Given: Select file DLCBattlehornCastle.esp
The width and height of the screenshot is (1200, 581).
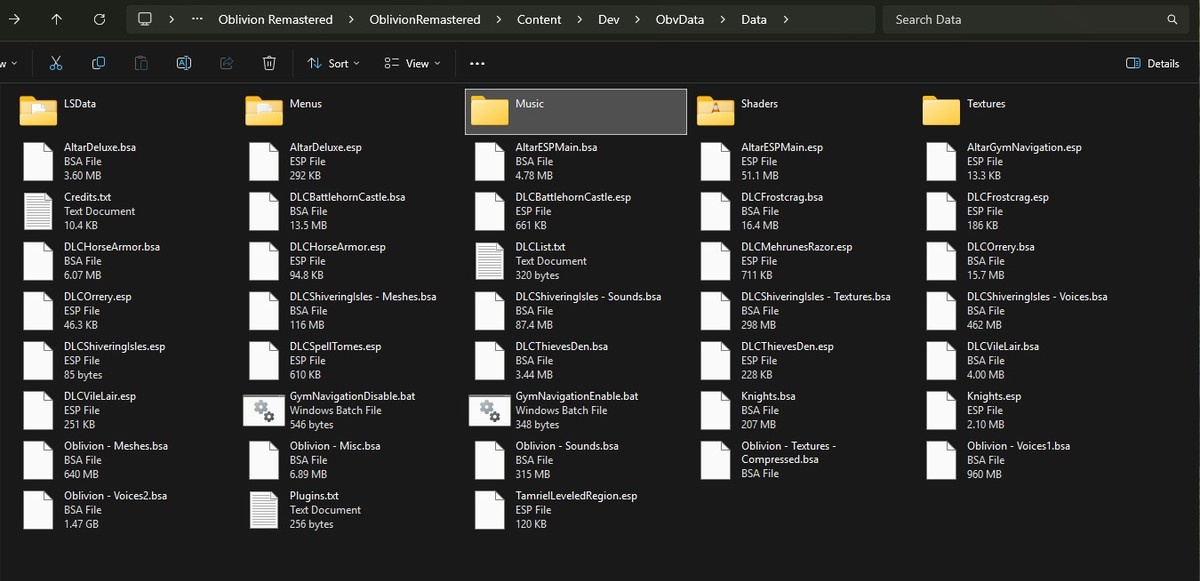Looking at the screenshot, I should tap(577, 211).
